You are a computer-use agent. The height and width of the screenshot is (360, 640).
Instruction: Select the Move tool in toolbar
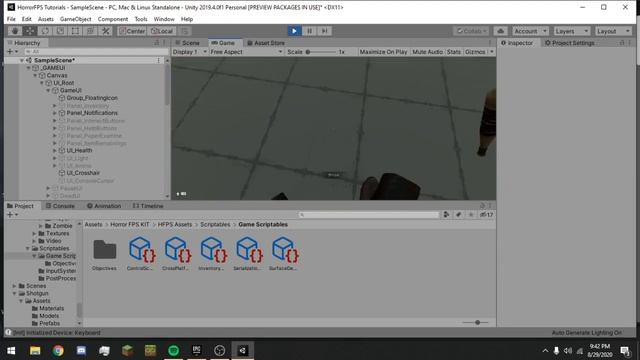30,31
